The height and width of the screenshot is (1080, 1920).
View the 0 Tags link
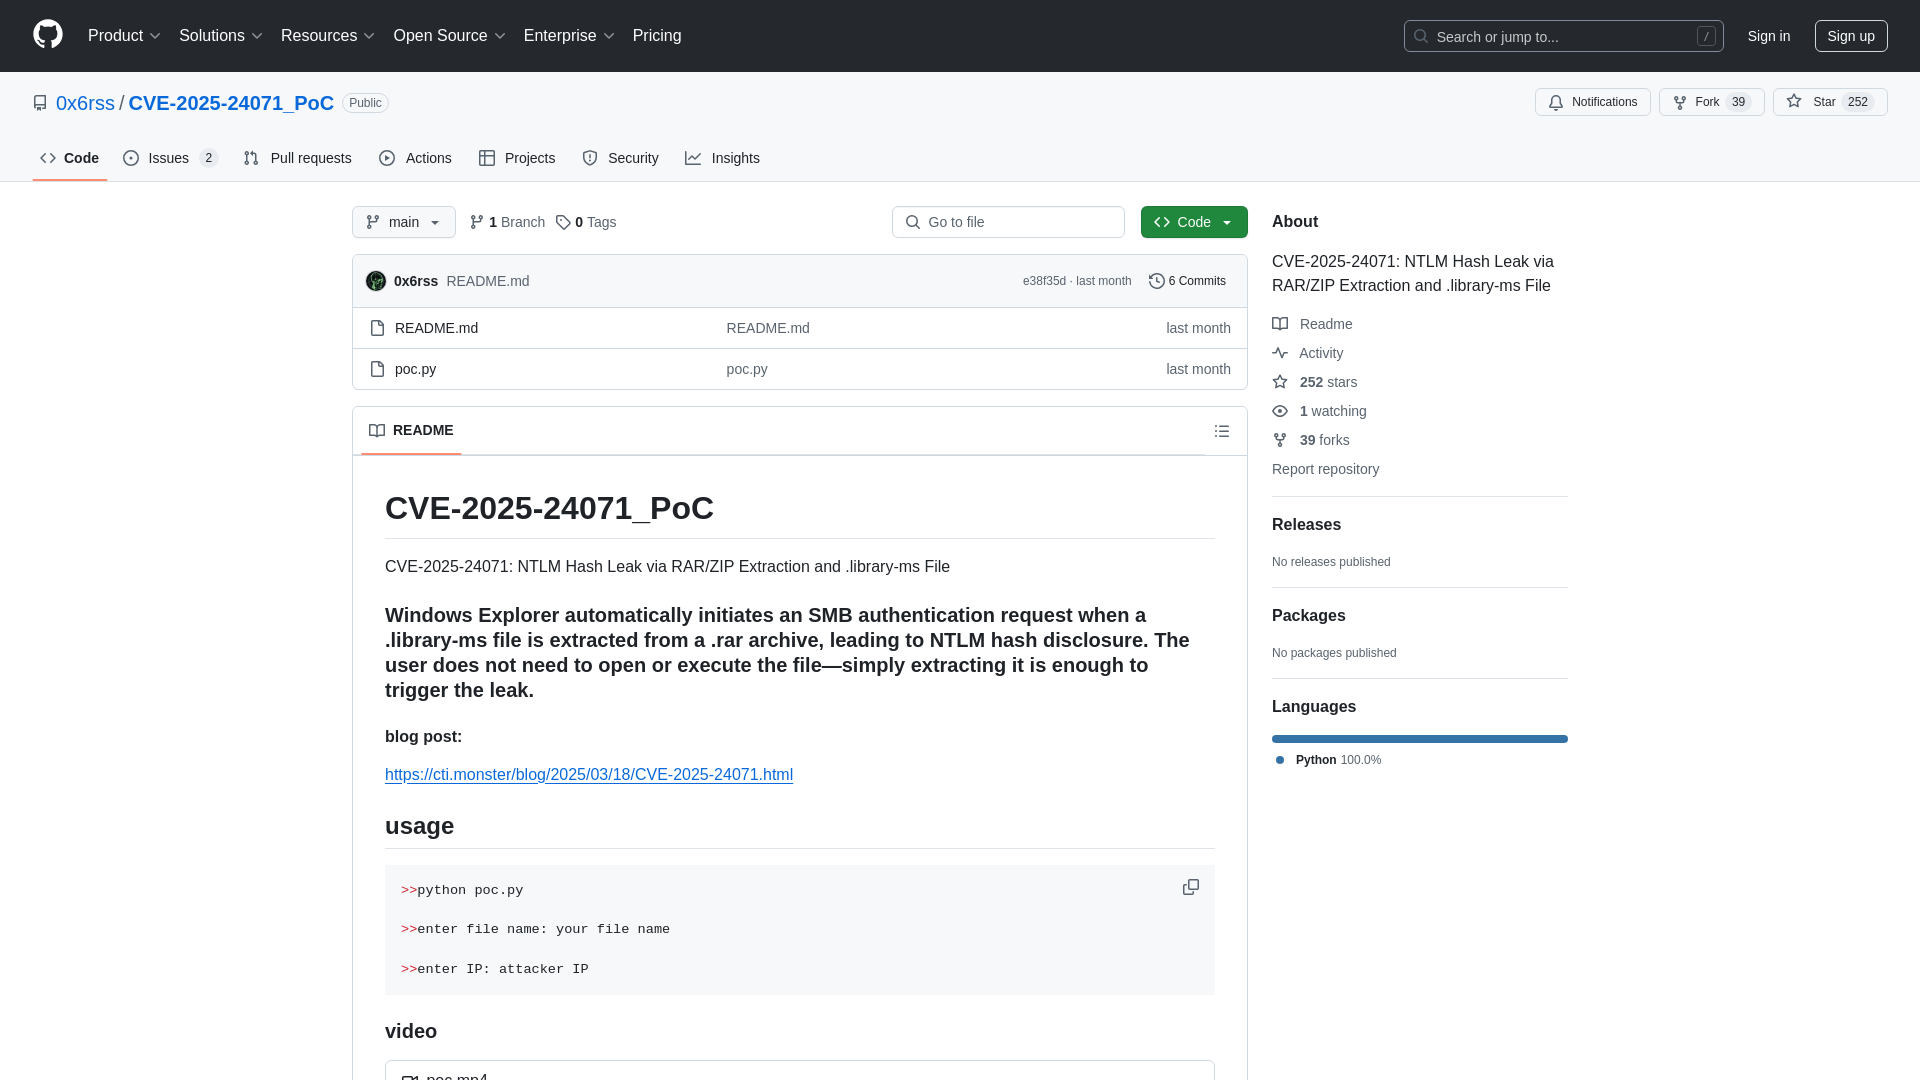tap(586, 222)
